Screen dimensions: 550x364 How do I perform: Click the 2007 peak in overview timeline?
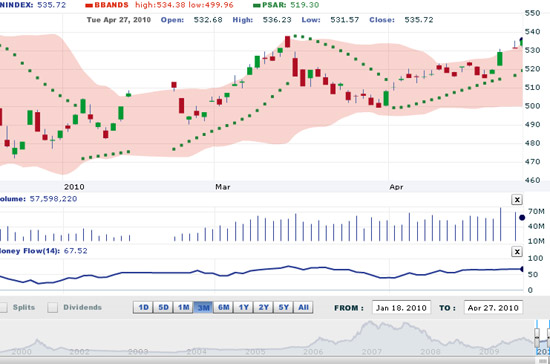(369, 323)
